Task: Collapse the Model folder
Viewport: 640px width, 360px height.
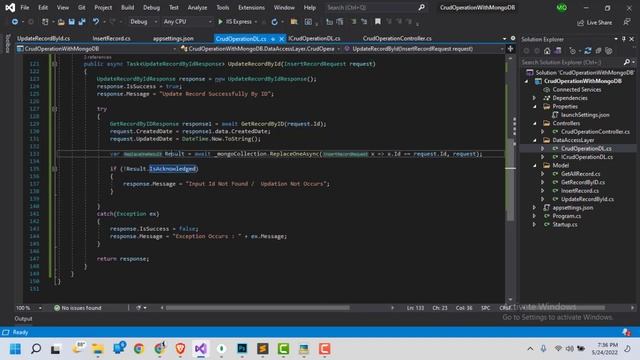Action: point(535,165)
